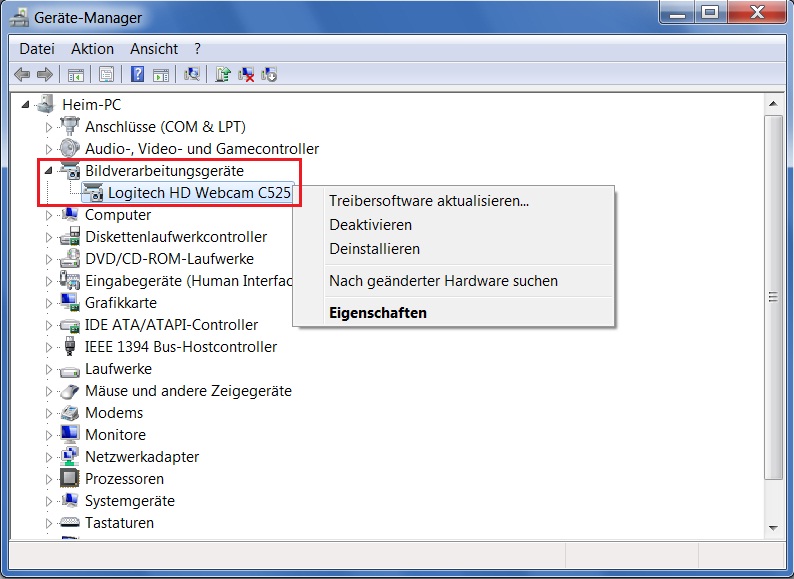Expand the Systemgeräte node
The width and height of the screenshot is (794, 579).
[x=49, y=501]
